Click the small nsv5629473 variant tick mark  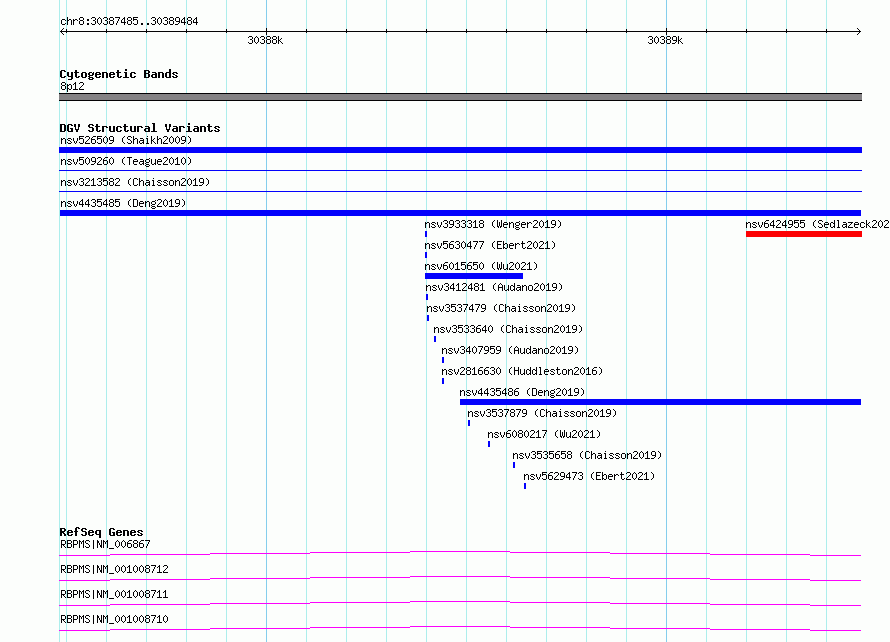tap(525, 486)
